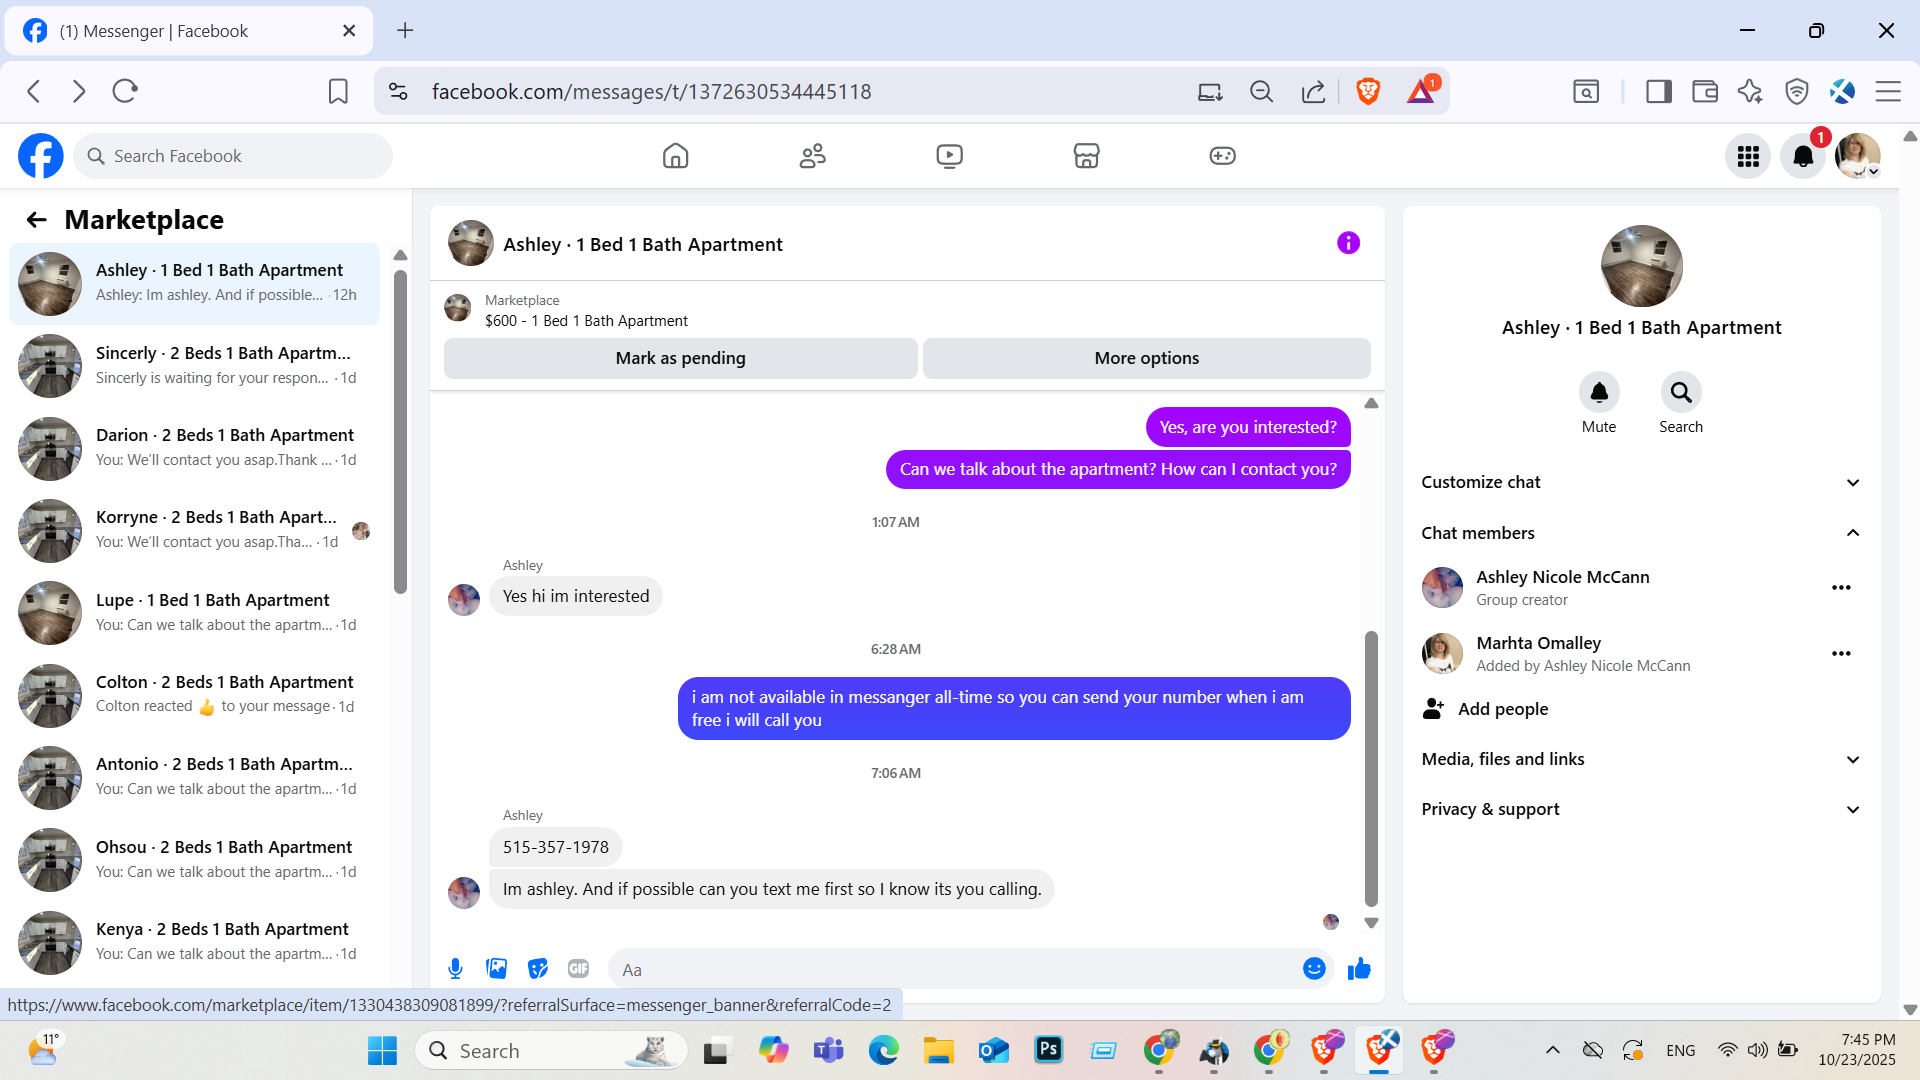Click the voice clip microphone icon

455,968
